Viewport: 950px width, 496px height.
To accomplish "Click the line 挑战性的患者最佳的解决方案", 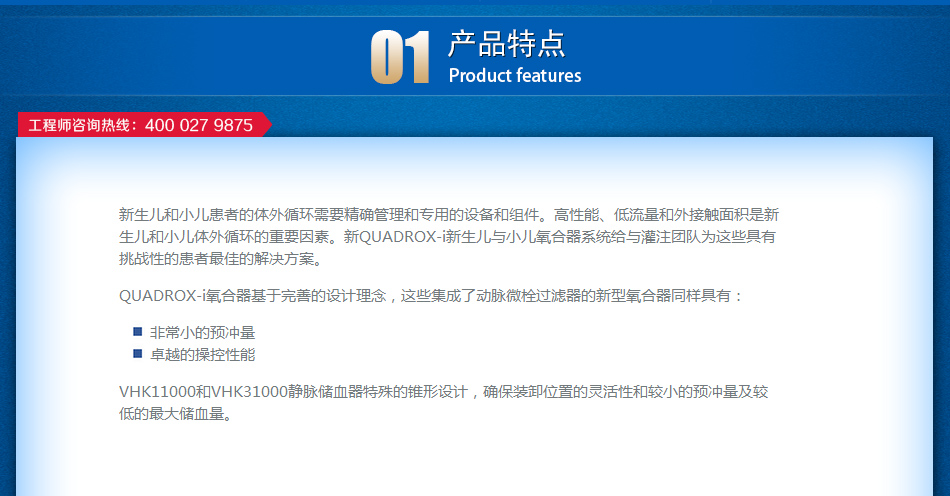I will [x=220, y=260].
